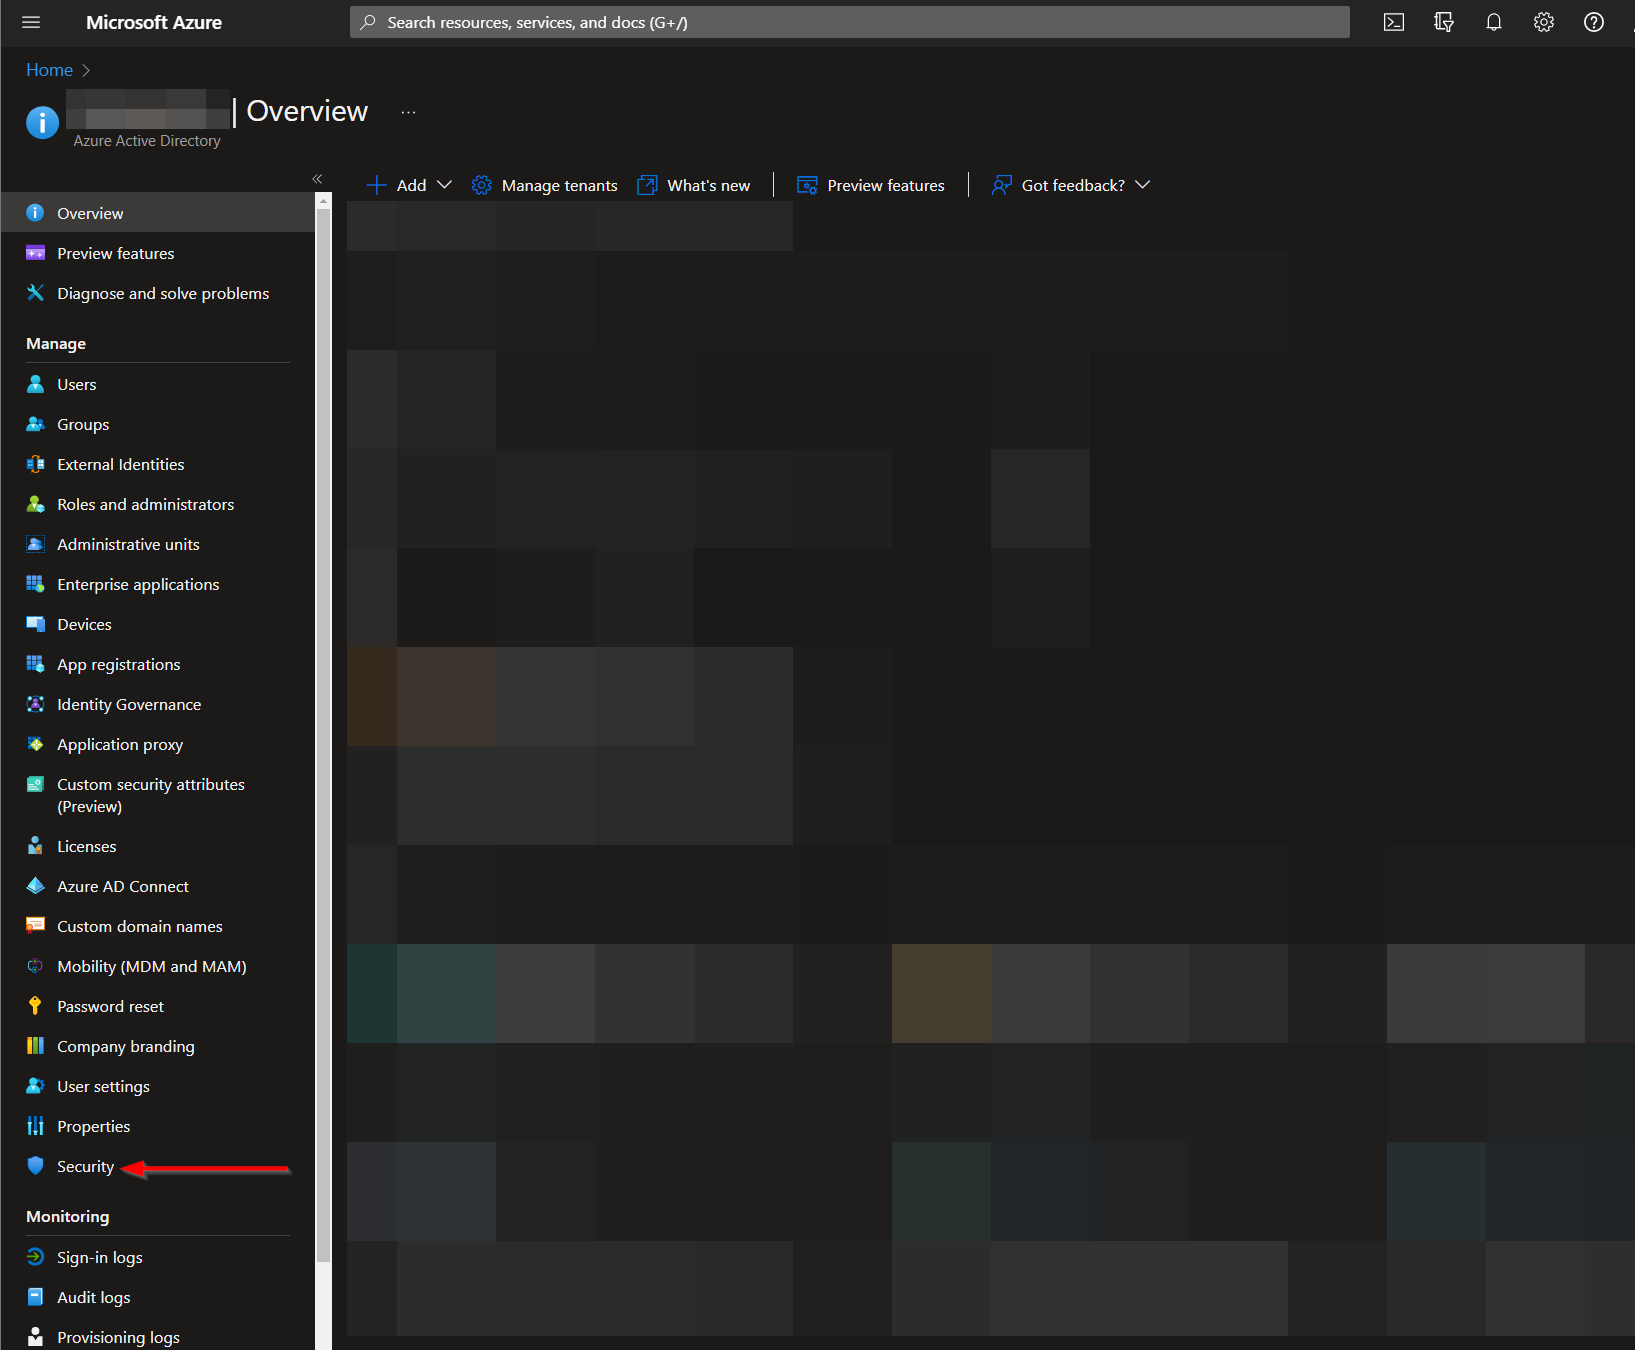Expand the Add dropdown arrow
1635x1350 pixels.
pyautogui.click(x=445, y=185)
